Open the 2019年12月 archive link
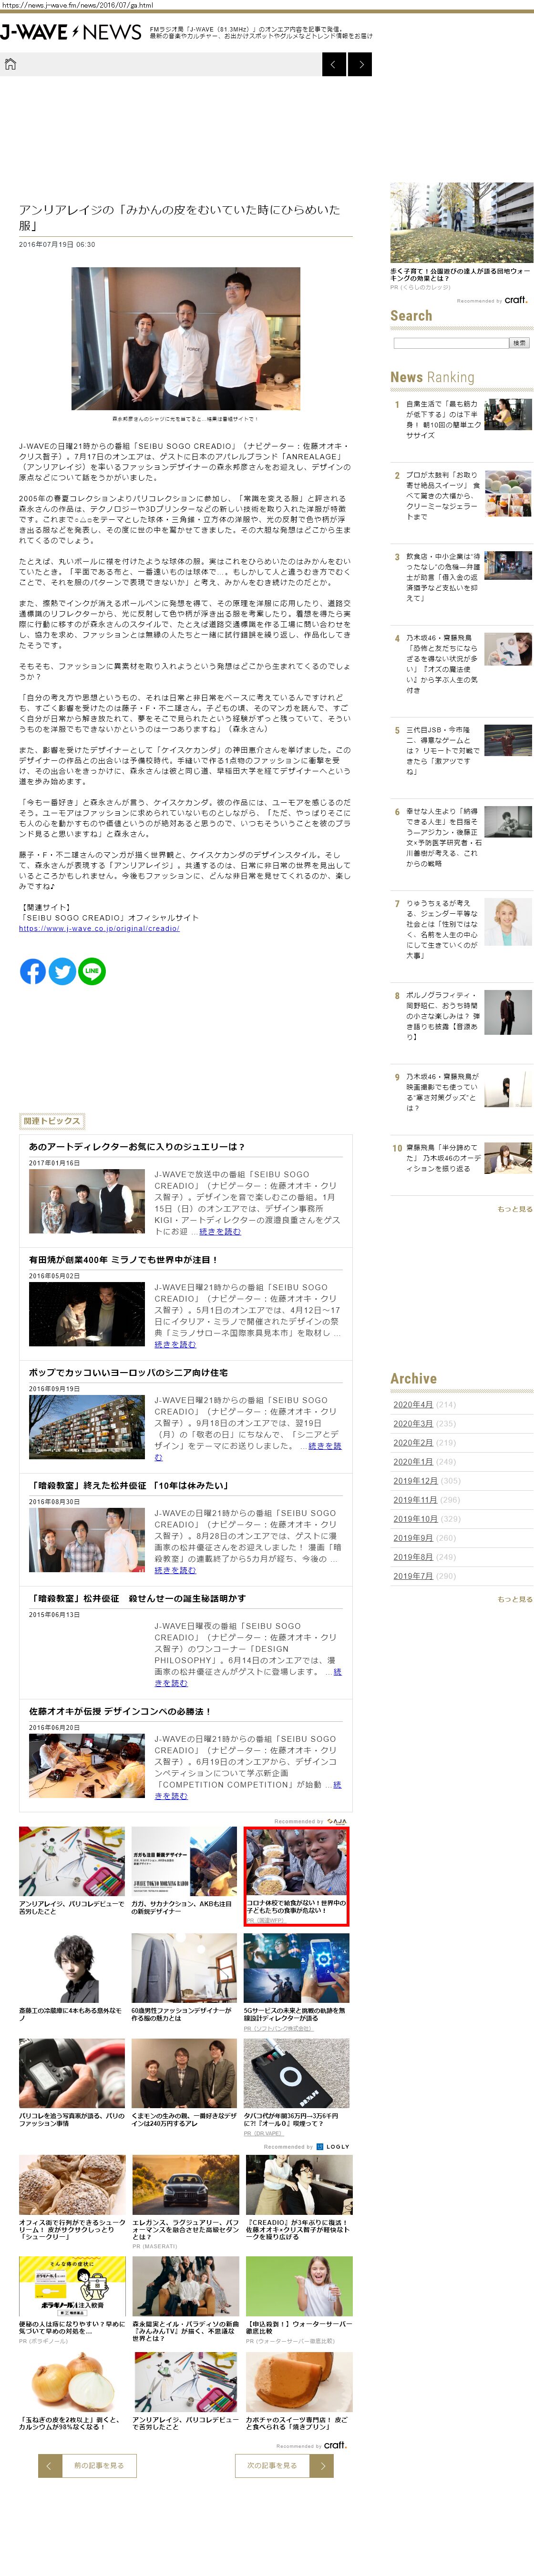This screenshot has width=534, height=2576. tap(414, 1480)
